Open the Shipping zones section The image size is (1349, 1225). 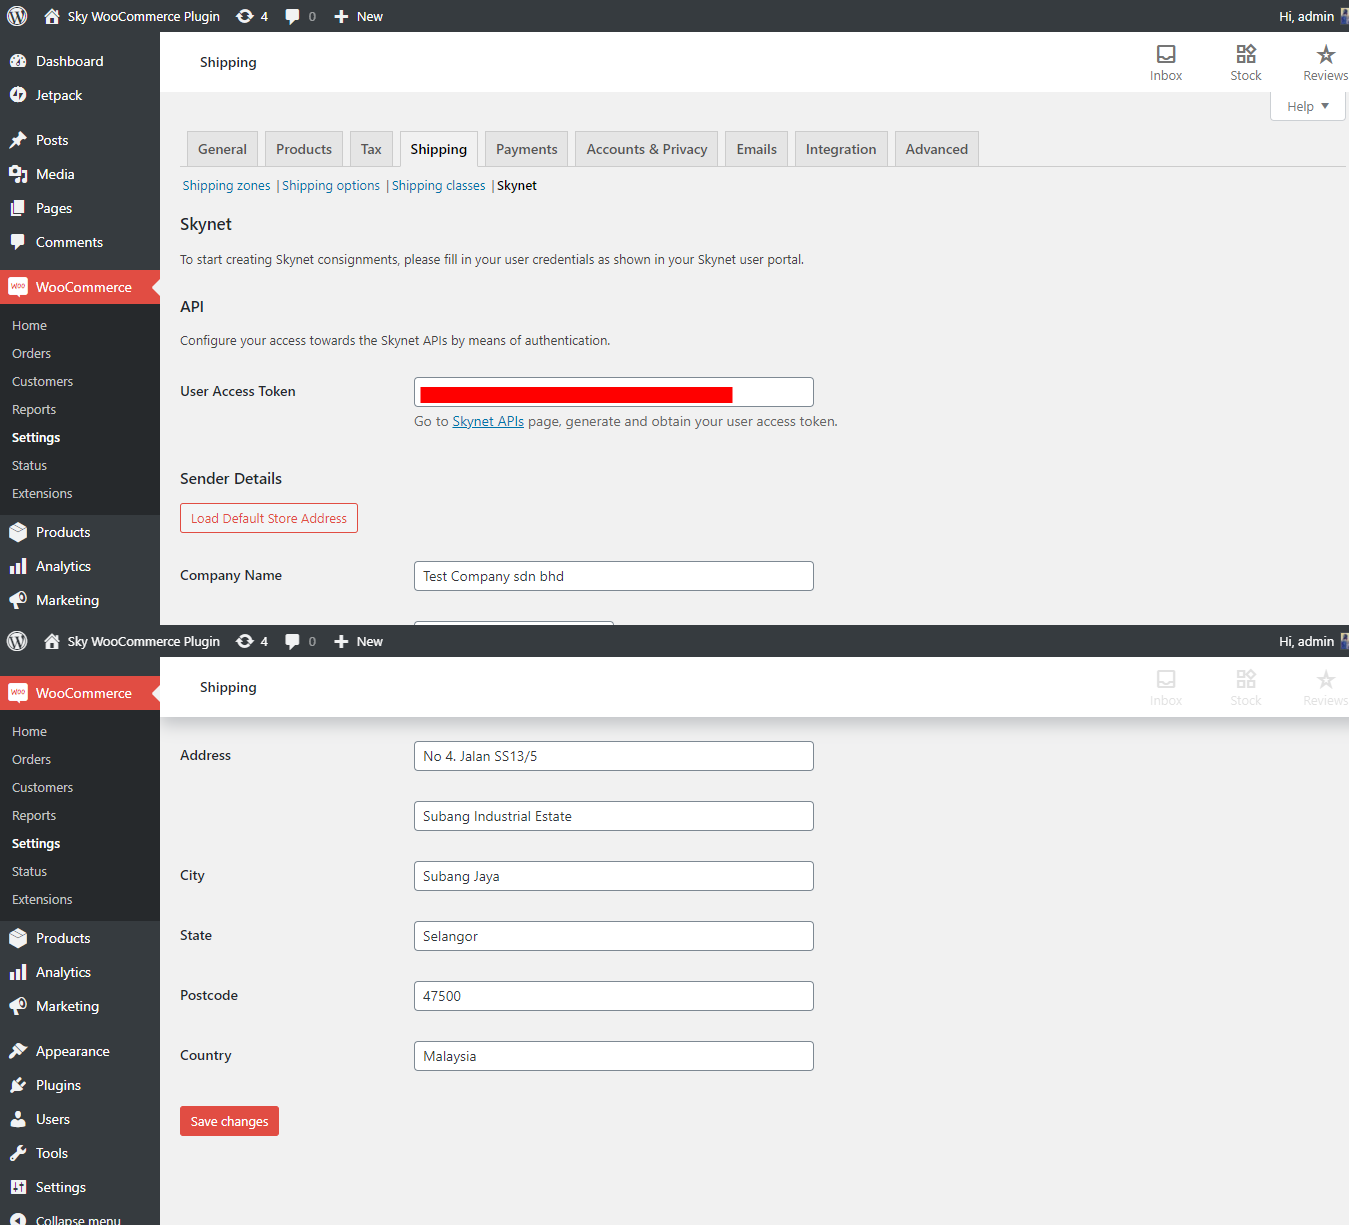[226, 185]
